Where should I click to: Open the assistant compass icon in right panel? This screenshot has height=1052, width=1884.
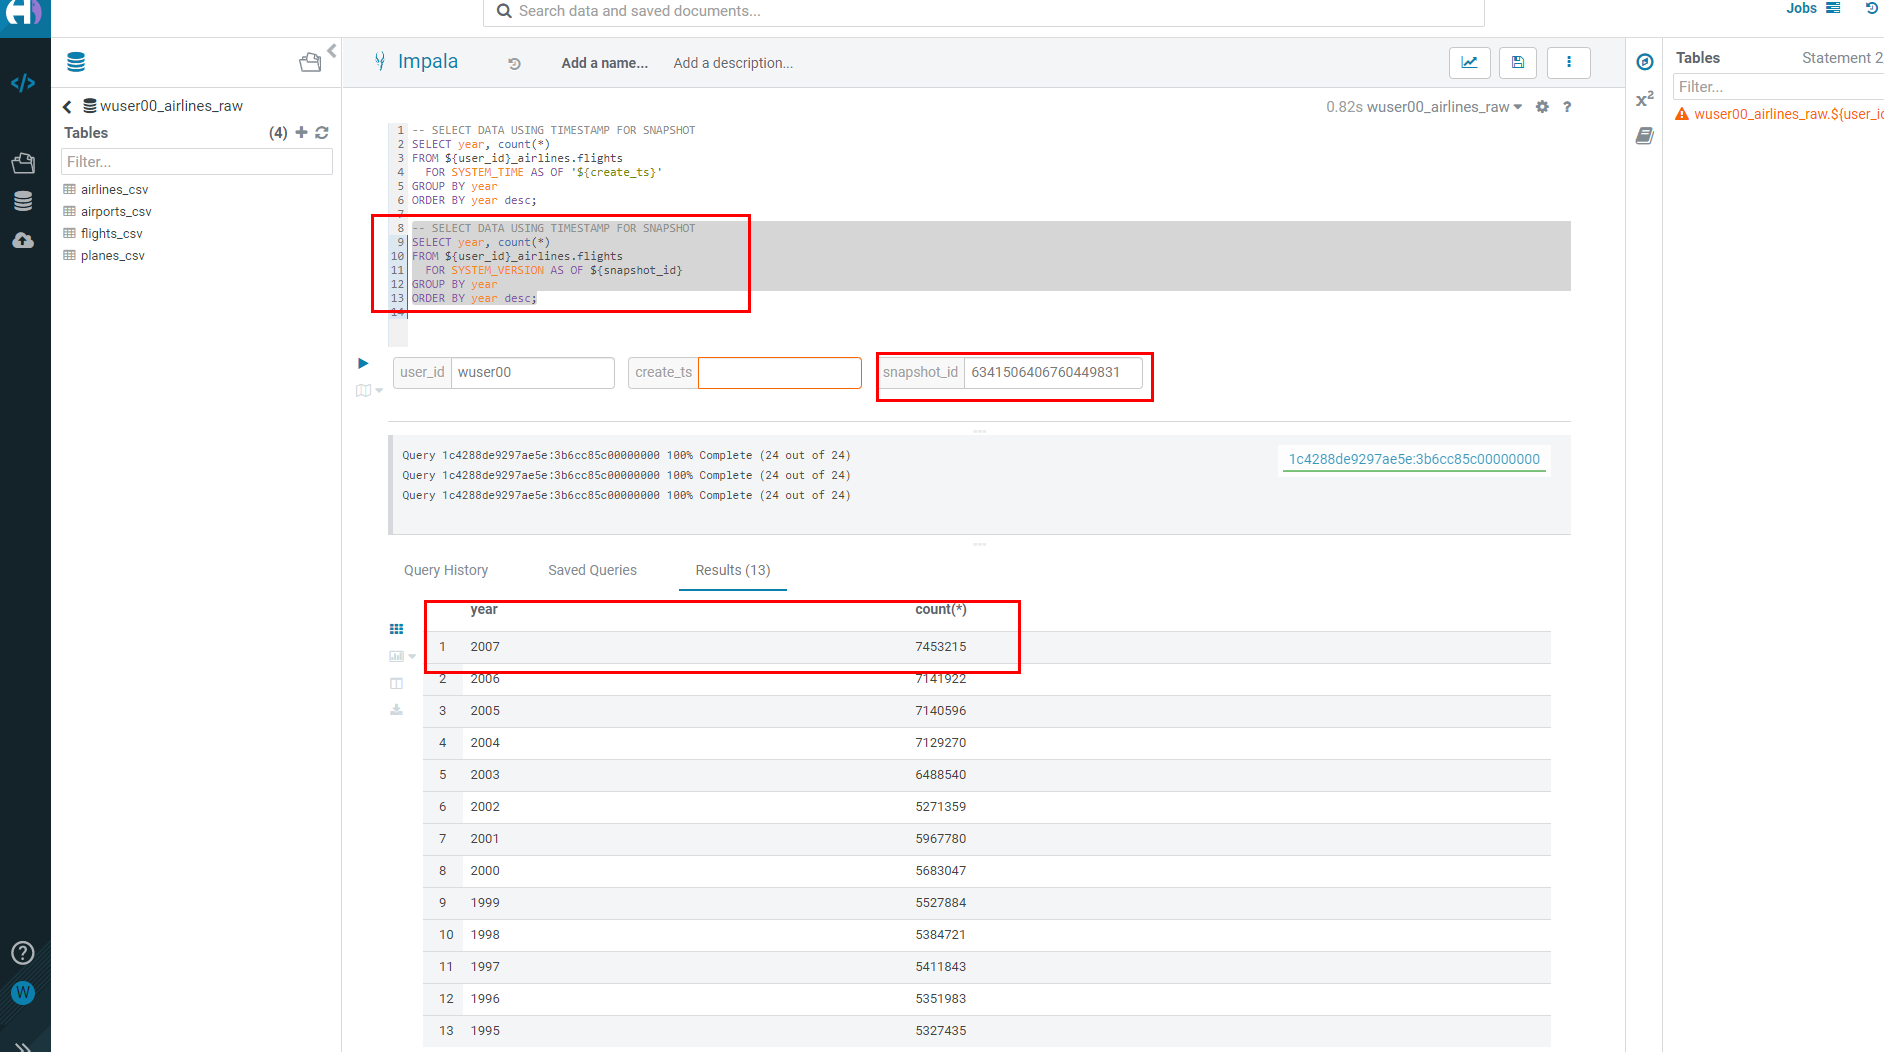(1644, 62)
